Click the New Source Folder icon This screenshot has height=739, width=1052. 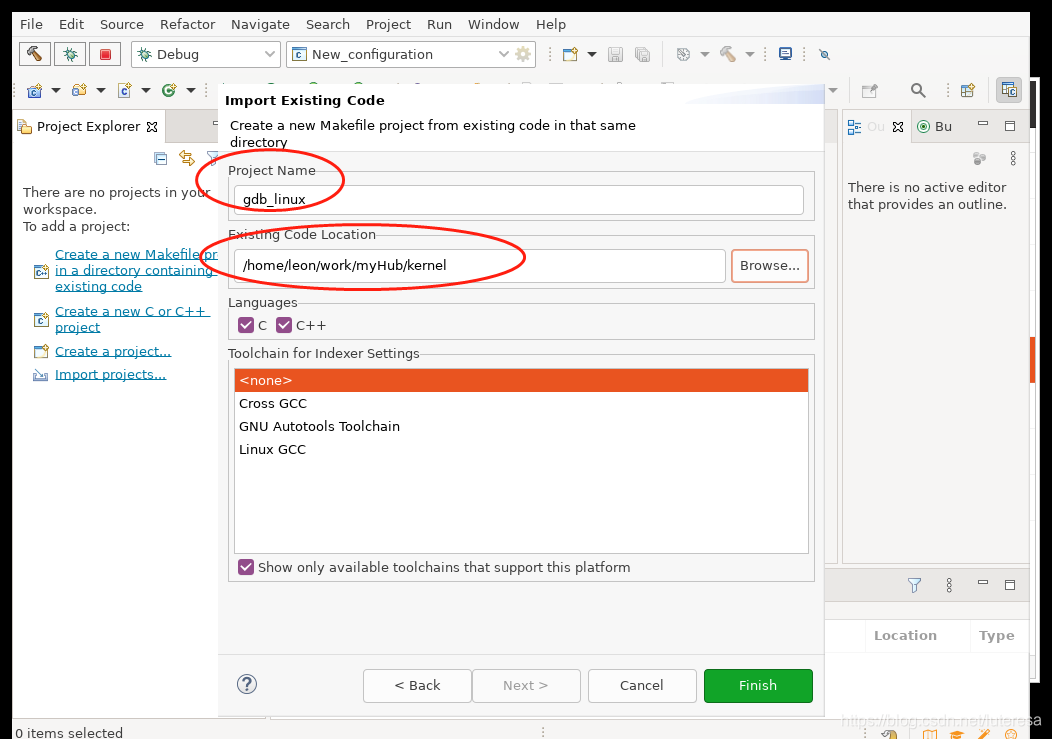[79, 90]
